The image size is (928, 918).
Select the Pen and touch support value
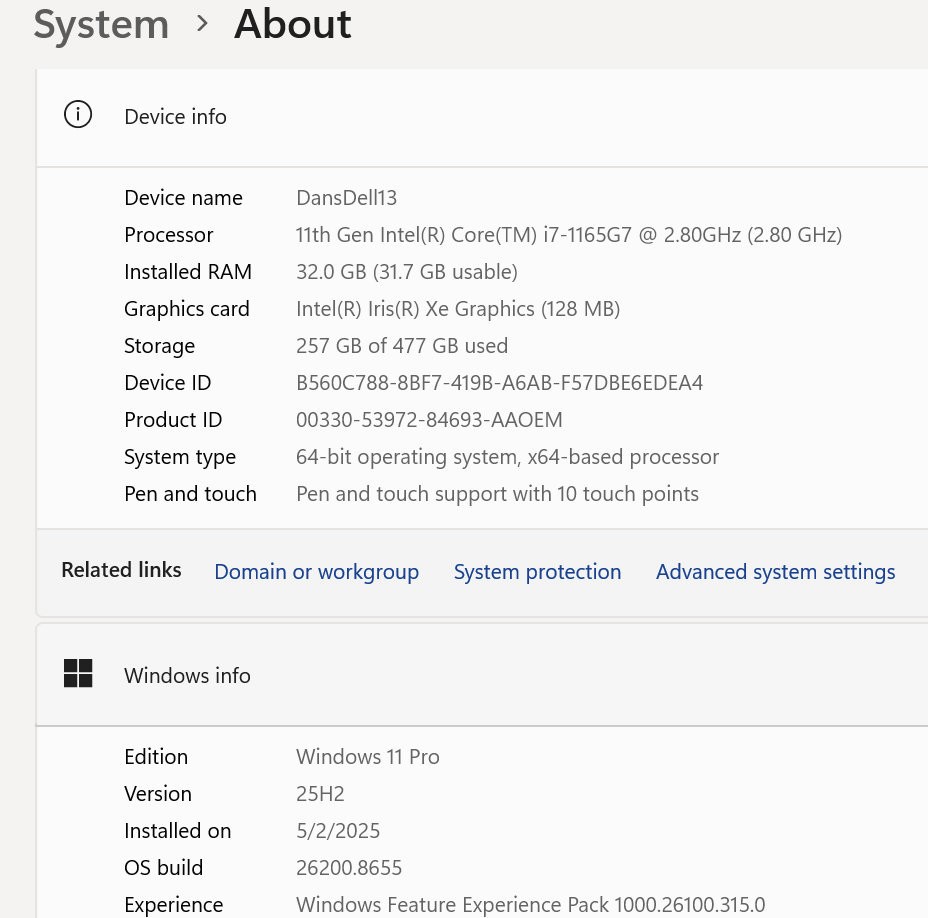point(497,494)
